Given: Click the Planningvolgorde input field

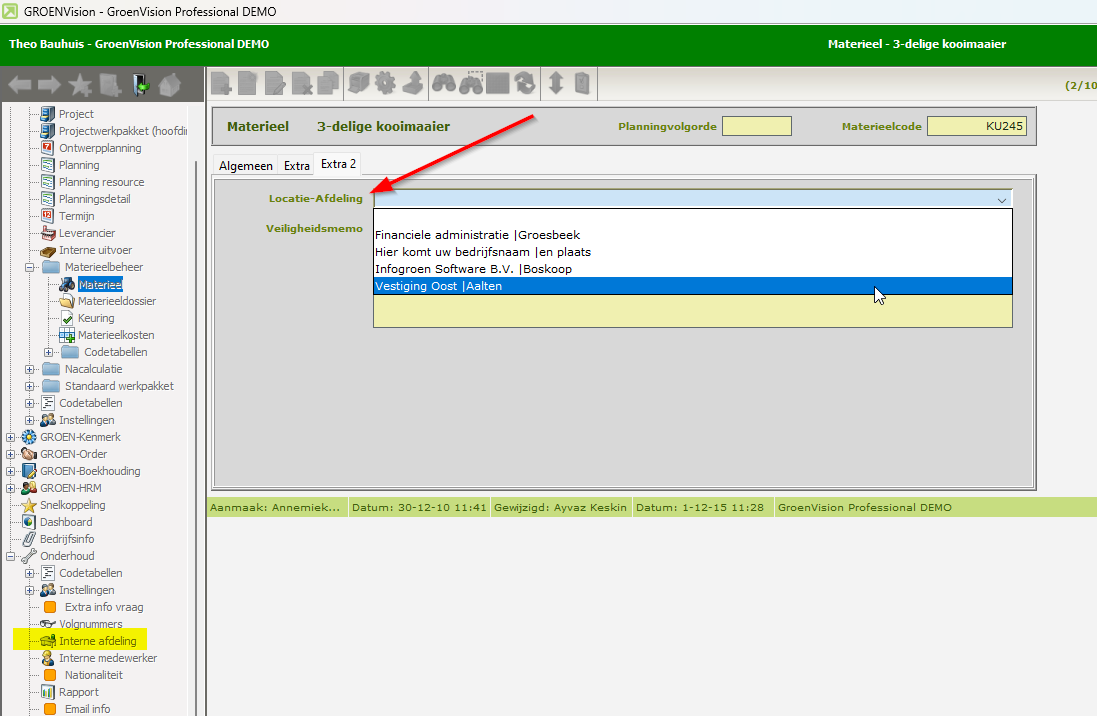Looking at the screenshot, I should 756,126.
